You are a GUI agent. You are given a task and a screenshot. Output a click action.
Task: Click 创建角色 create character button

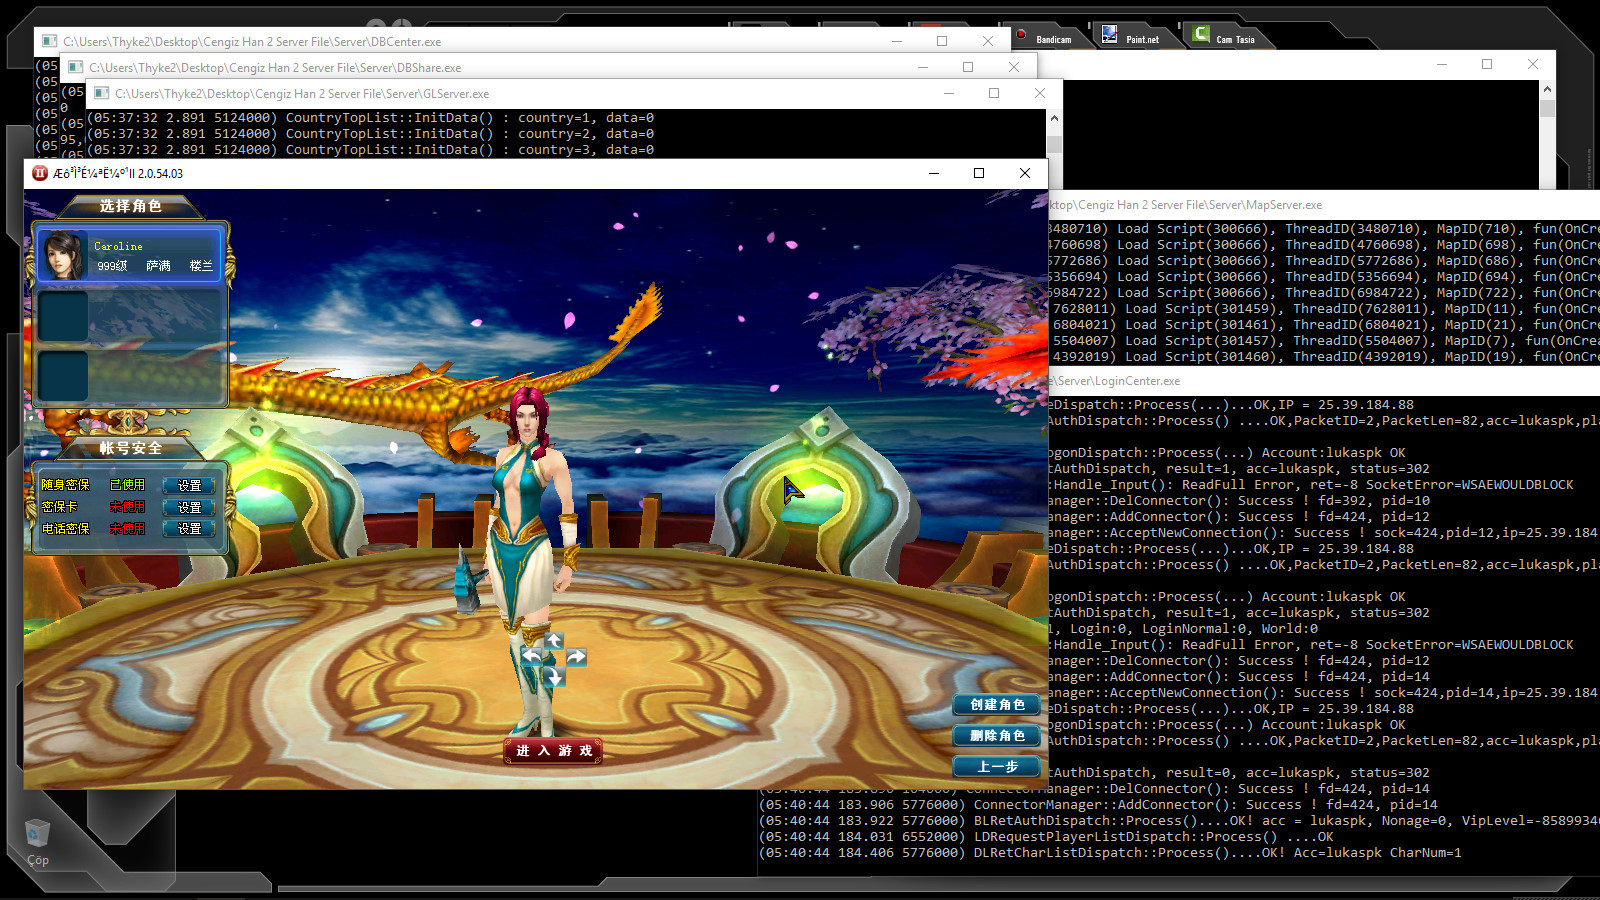click(996, 705)
